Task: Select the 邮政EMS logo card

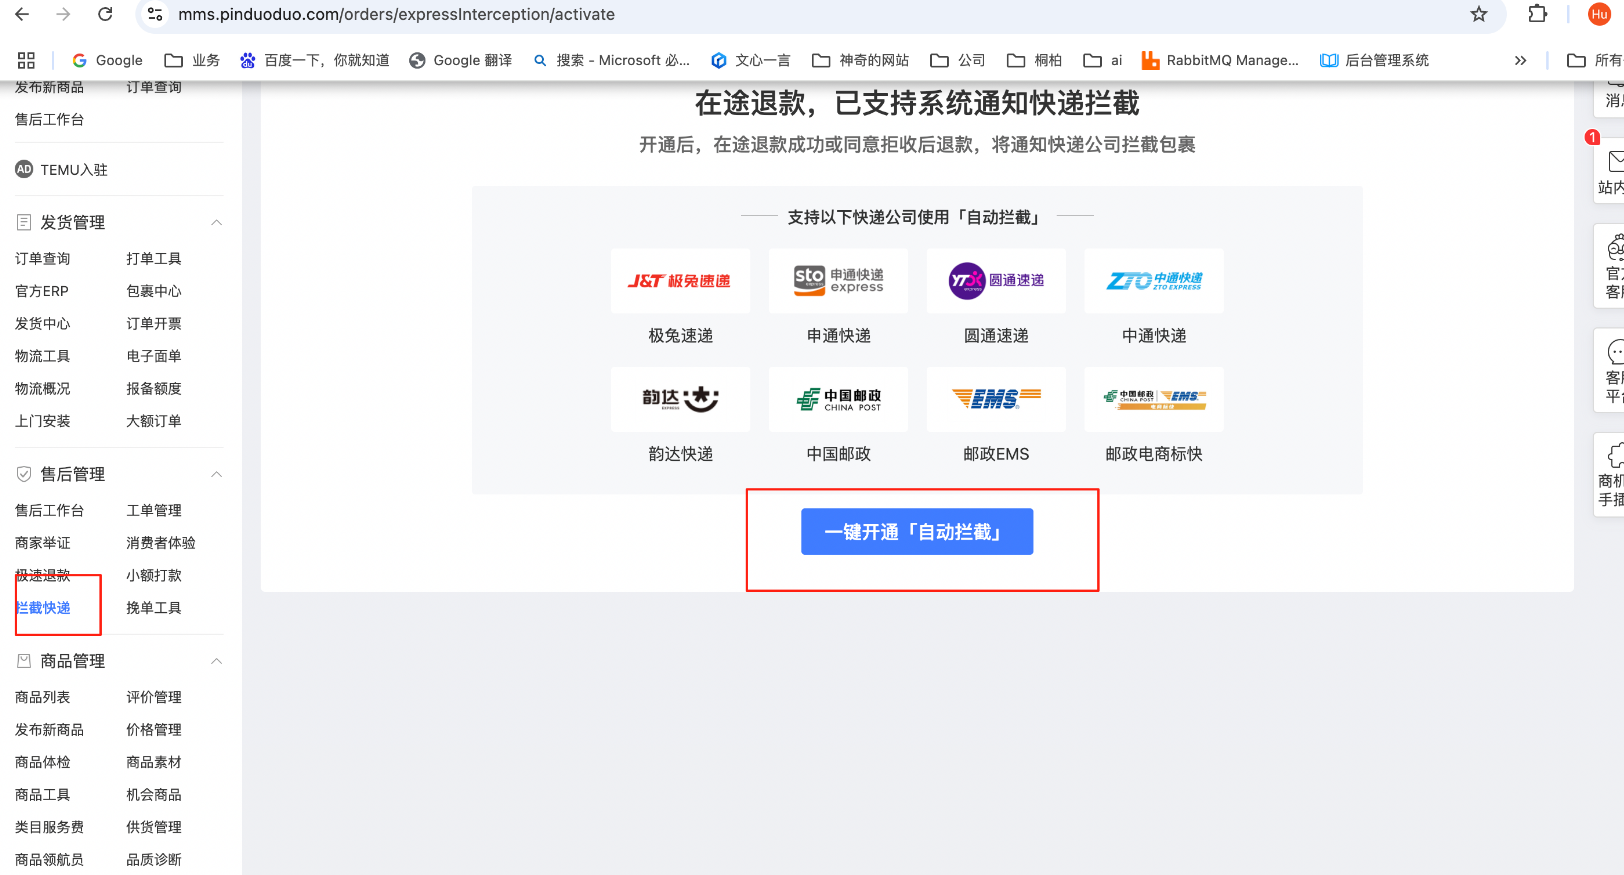Action: click(x=996, y=399)
